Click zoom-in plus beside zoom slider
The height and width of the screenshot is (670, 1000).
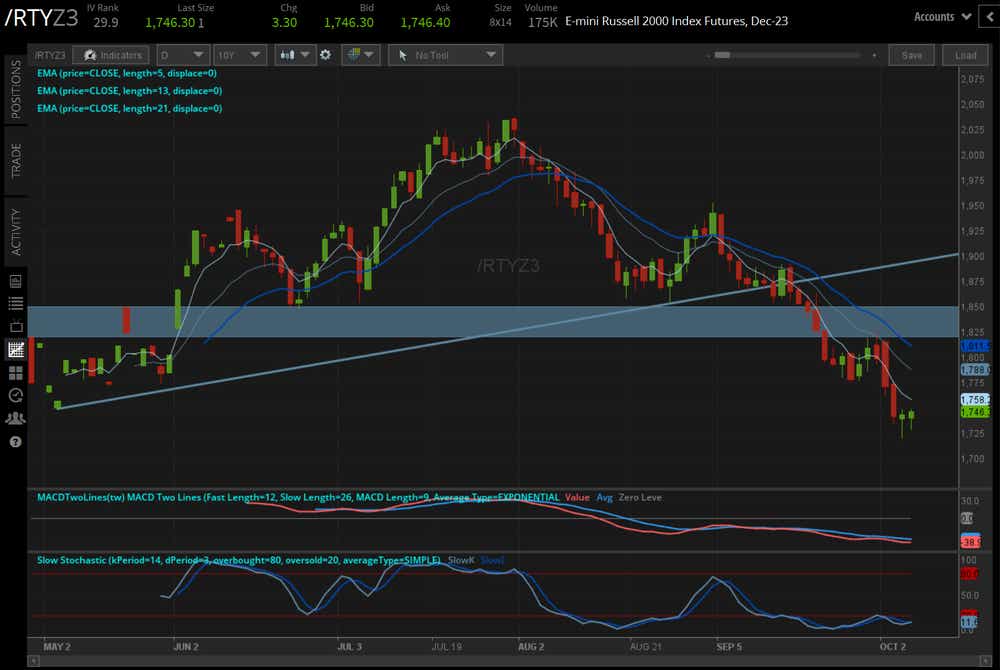pyautogui.click(x=874, y=55)
